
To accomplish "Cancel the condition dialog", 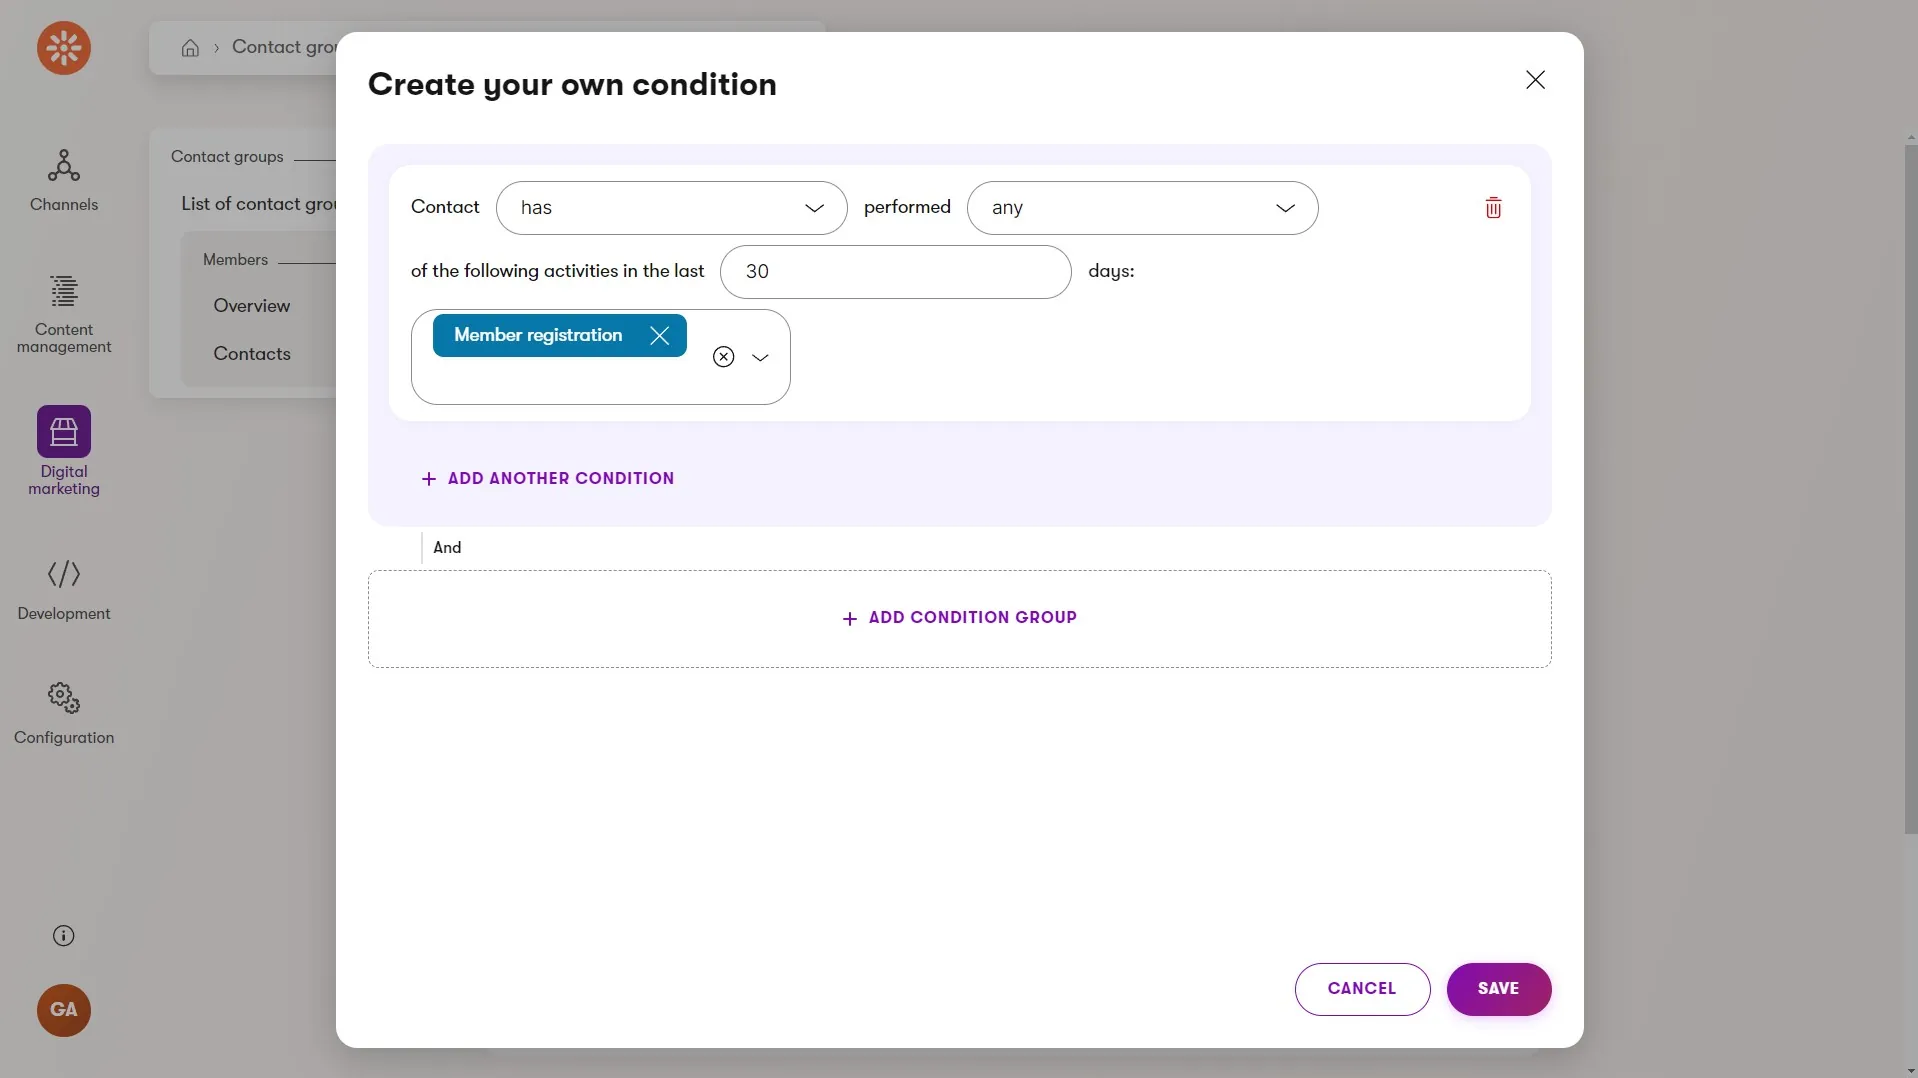I will (1362, 989).
